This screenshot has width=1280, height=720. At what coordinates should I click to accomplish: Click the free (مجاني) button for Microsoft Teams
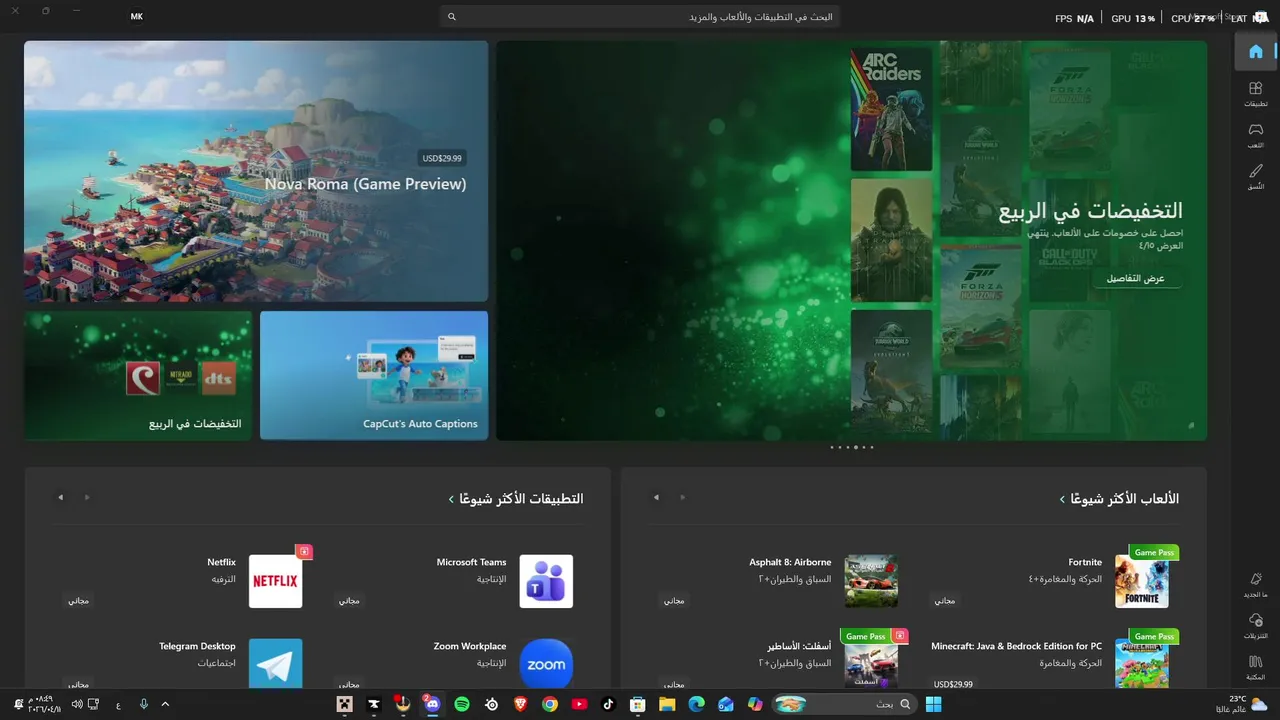(x=349, y=600)
